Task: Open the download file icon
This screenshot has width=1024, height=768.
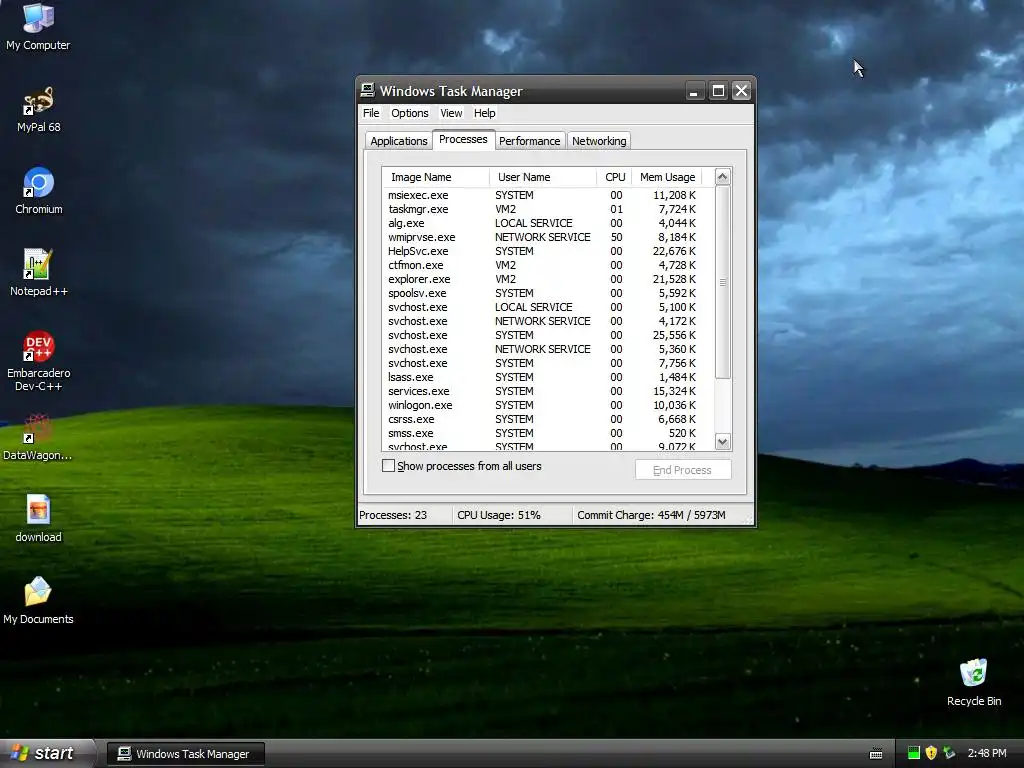Action: (x=38, y=519)
